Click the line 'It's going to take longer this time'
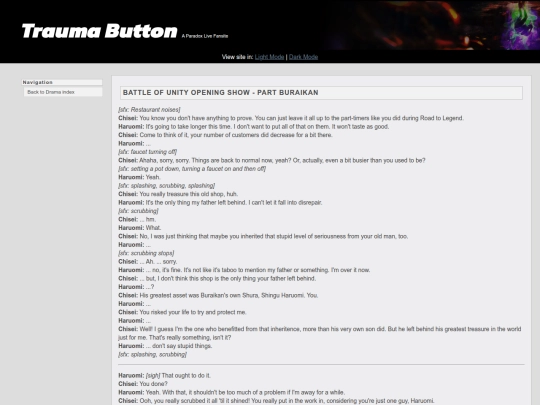Viewport: 540px width, 405px height. 253,126
